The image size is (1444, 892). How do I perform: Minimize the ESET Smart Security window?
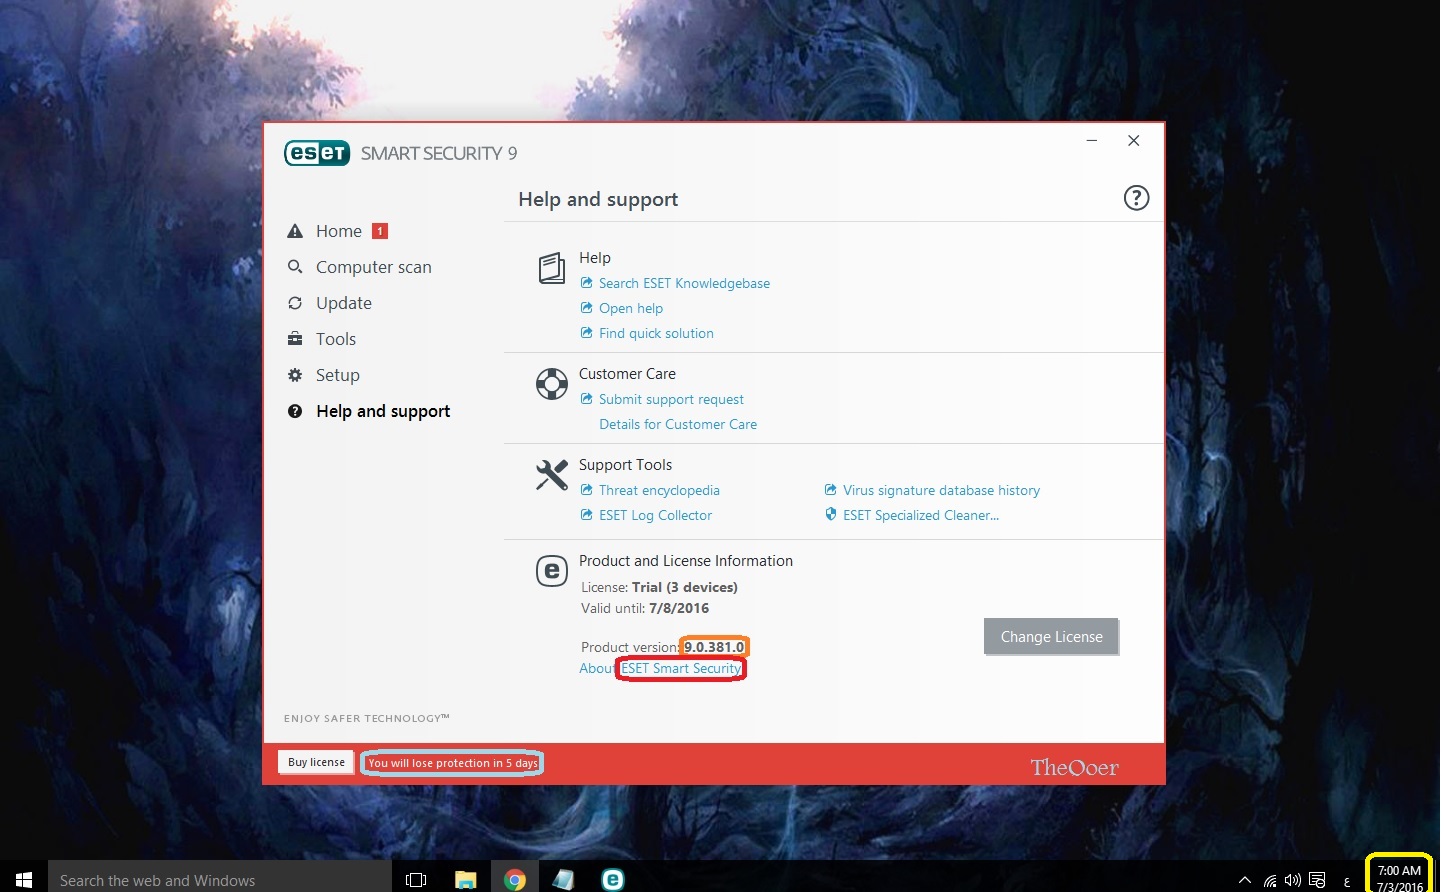tap(1092, 140)
